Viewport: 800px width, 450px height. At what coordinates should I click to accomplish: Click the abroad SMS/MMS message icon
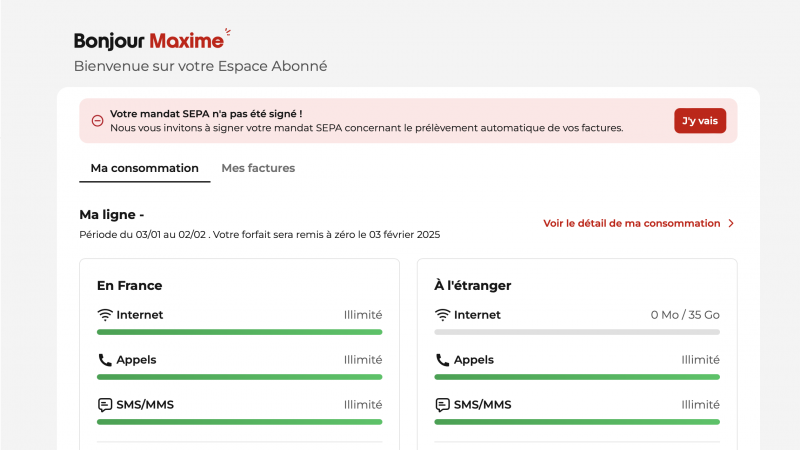442,405
